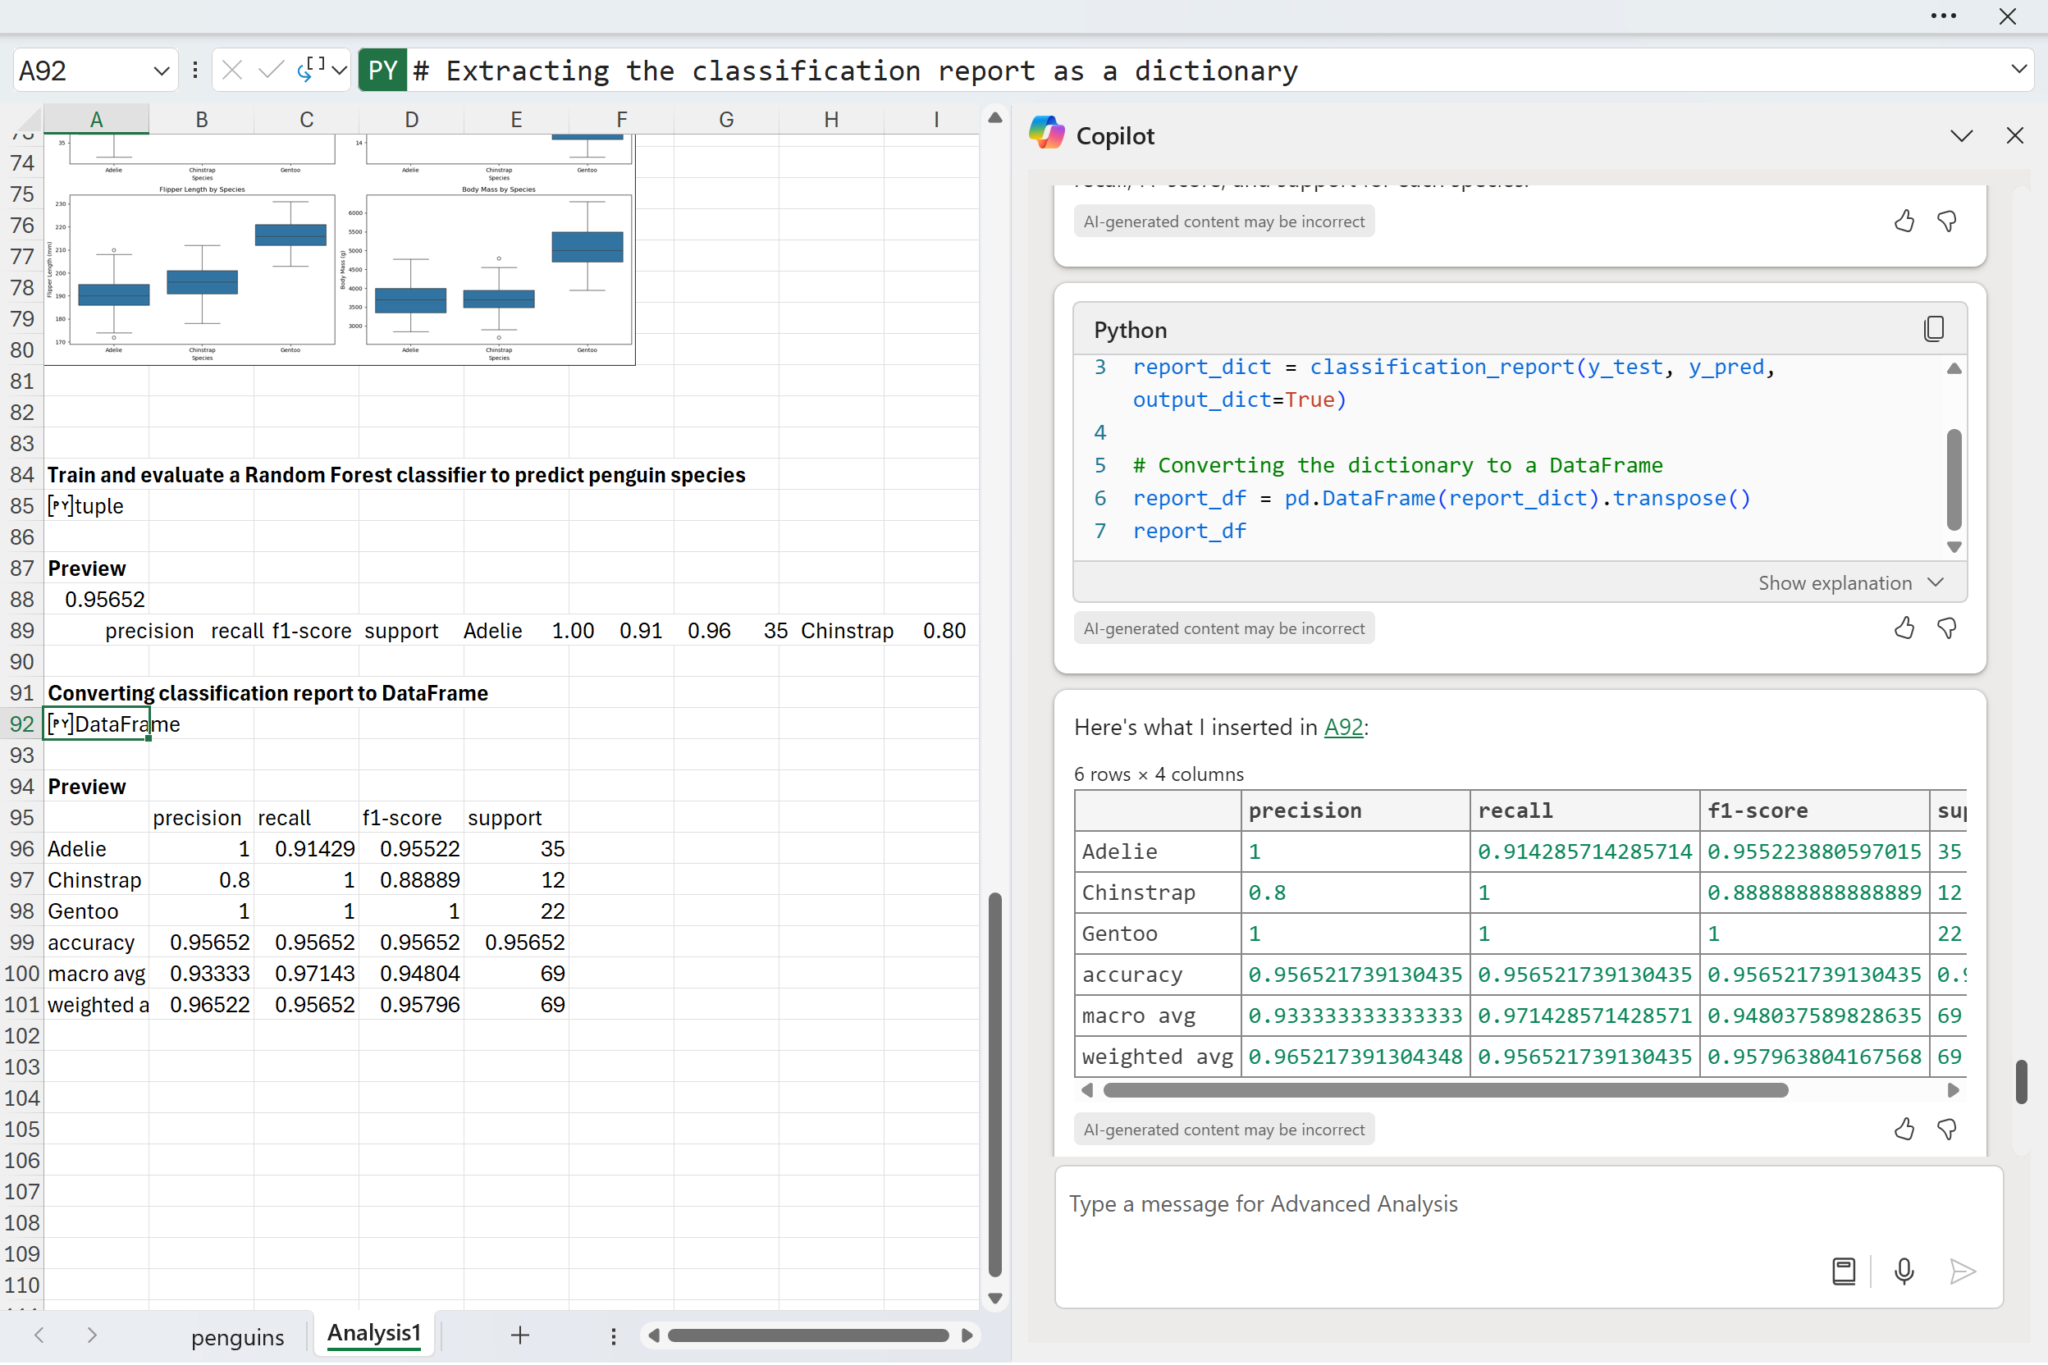Click the Python output type icon
The height and width of the screenshot is (1365, 2048).
click(x=311, y=69)
